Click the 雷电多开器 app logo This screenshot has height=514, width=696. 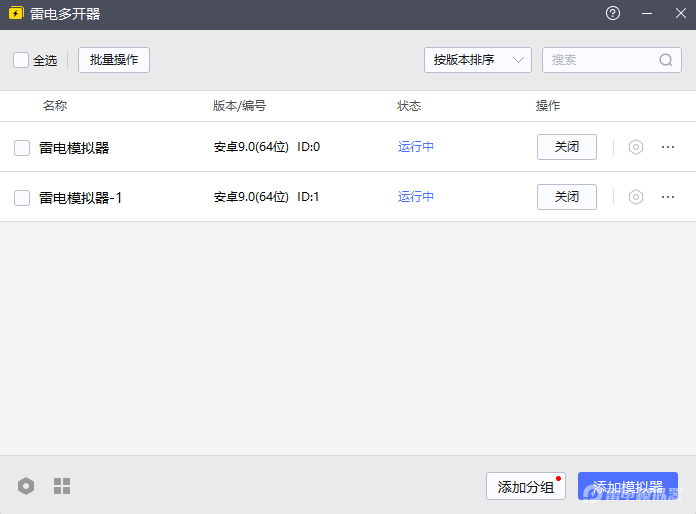coord(16,13)
